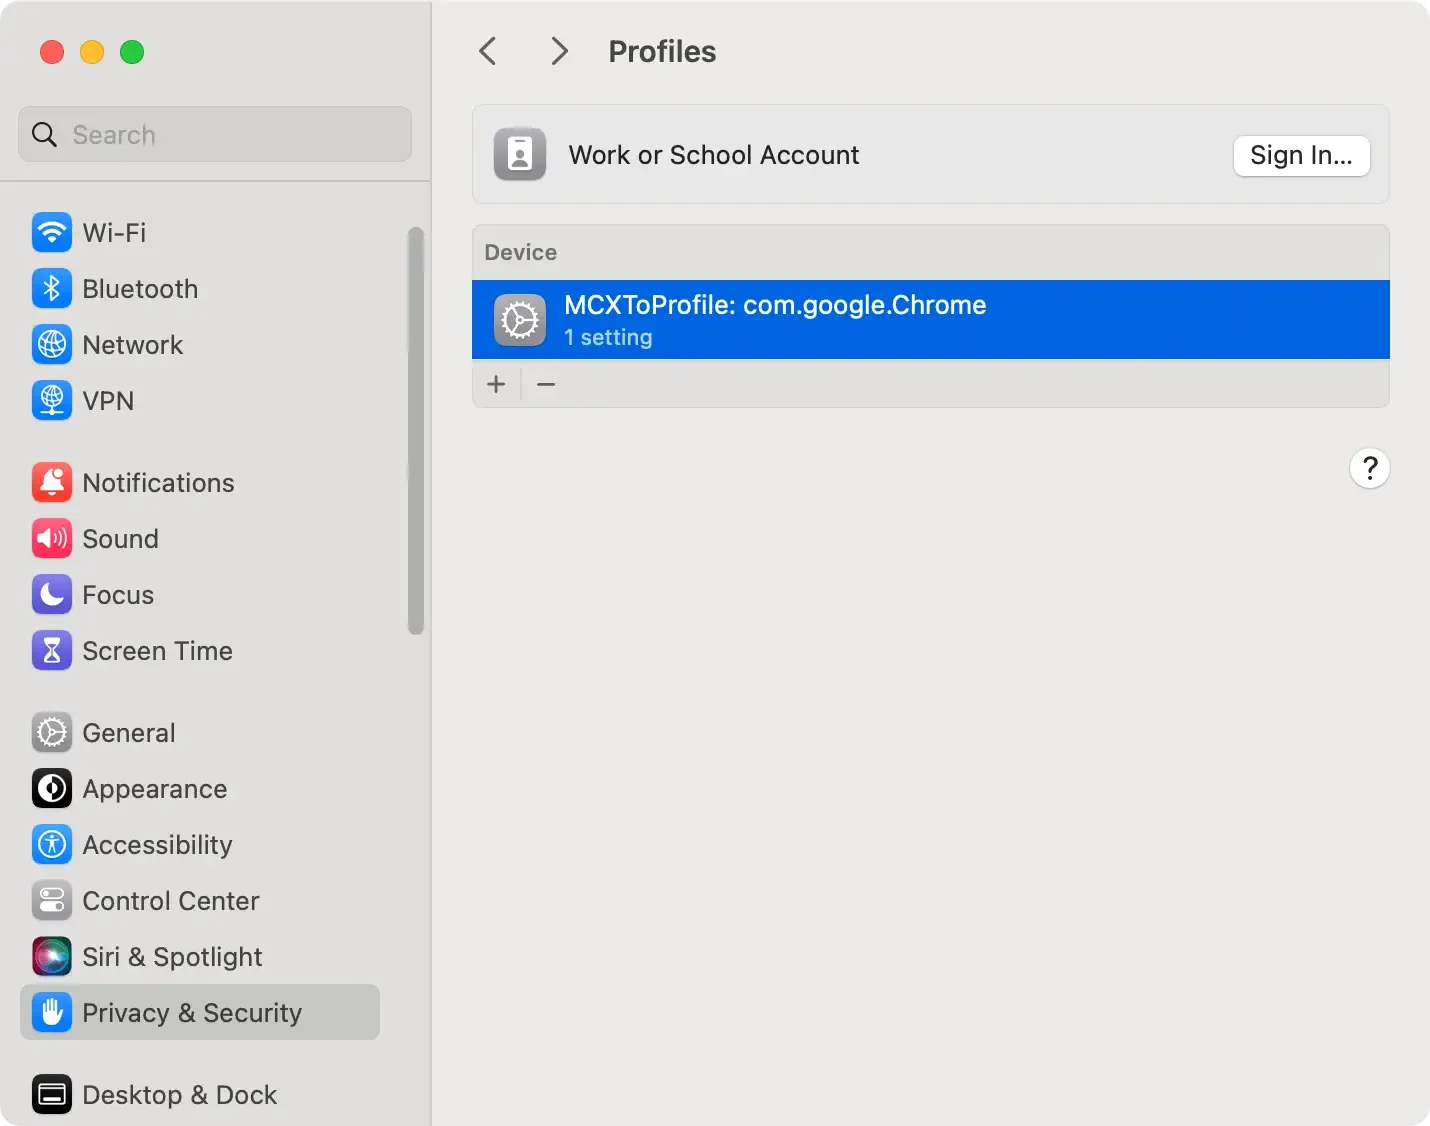1430x1126 pixels.
Task: Switch to Appearance settings
Action: [154, 789]
